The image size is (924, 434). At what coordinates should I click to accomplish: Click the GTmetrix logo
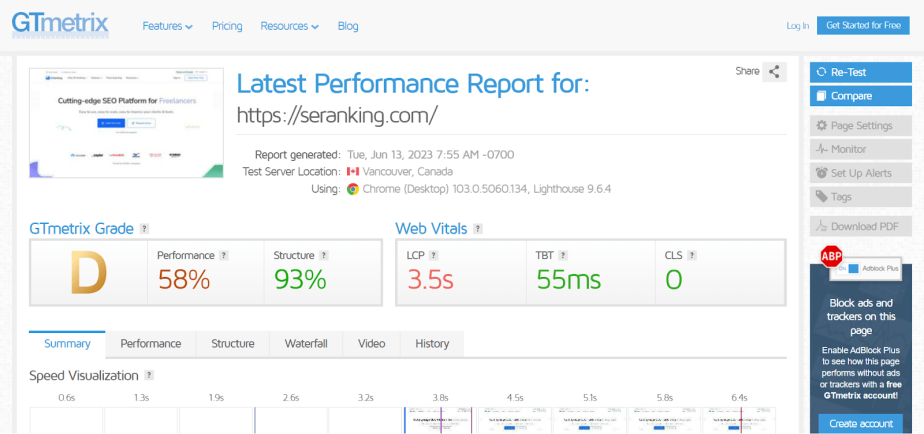(x=60, y=25)
